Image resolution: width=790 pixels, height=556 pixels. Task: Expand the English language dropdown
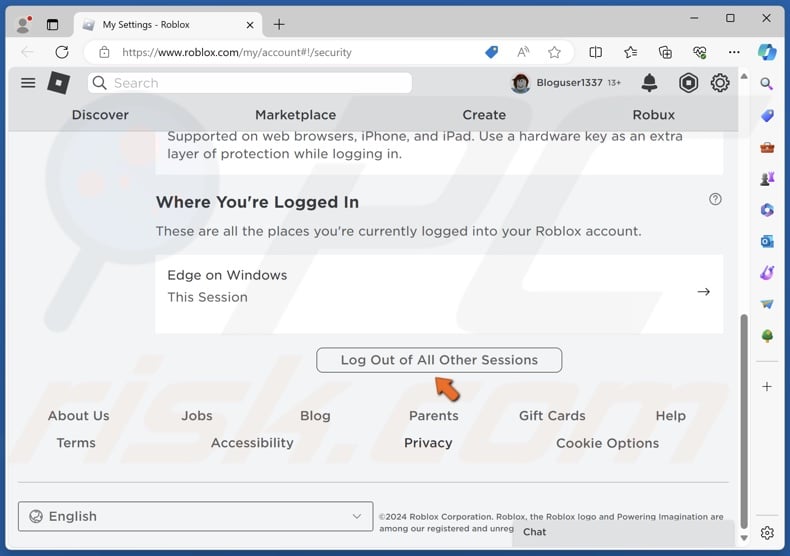(195, 516)
